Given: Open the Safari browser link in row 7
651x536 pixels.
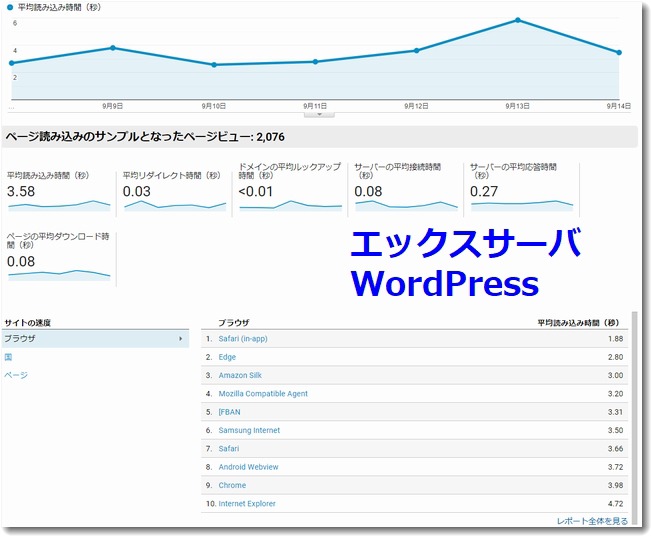Looking at the screenshot, I should coord(229,448).
